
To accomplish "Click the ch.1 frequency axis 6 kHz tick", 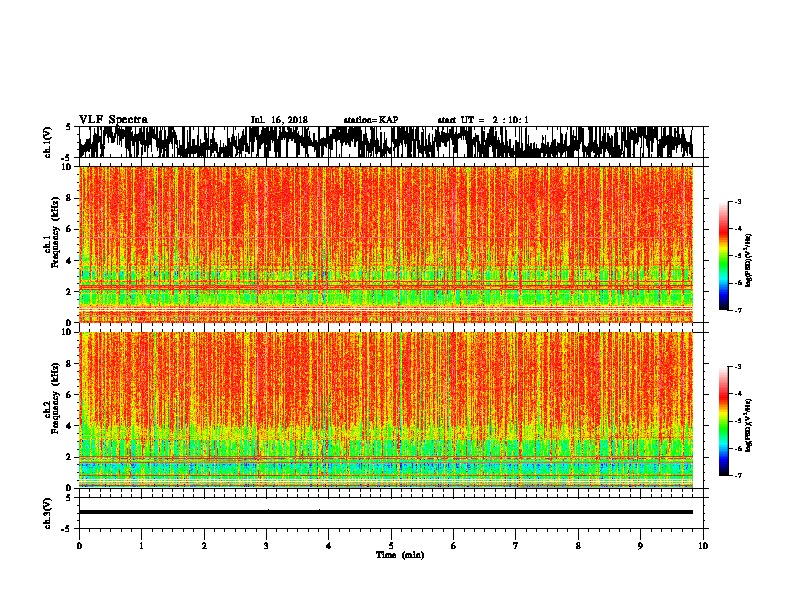I will (70, 229).
